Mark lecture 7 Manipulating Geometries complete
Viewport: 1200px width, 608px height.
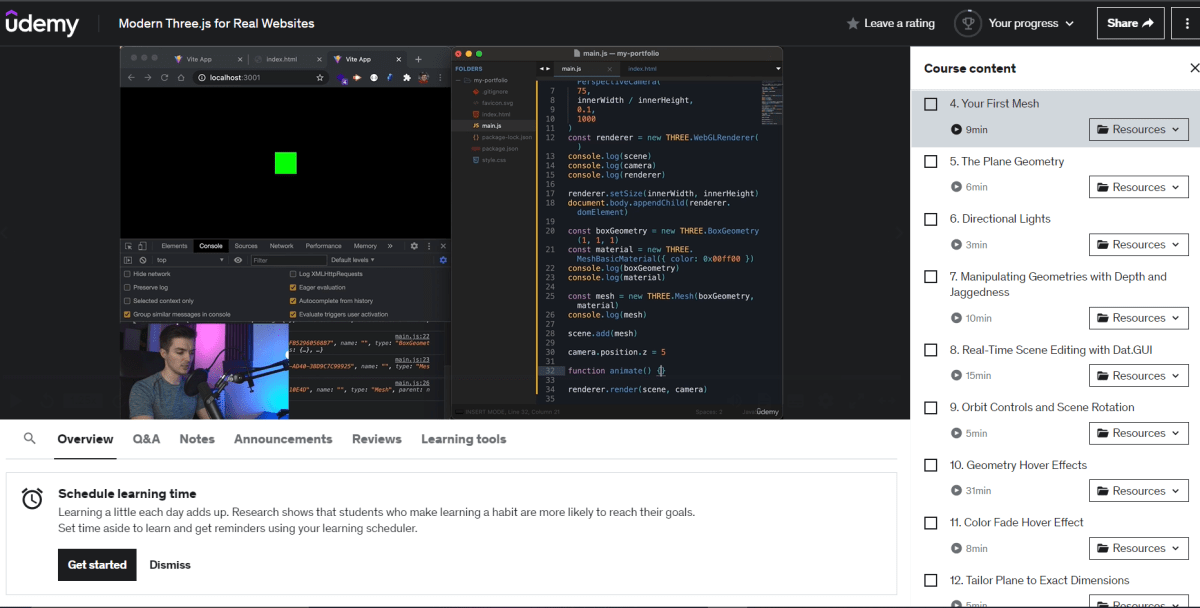pyautogui.click(x=931, y=277)
